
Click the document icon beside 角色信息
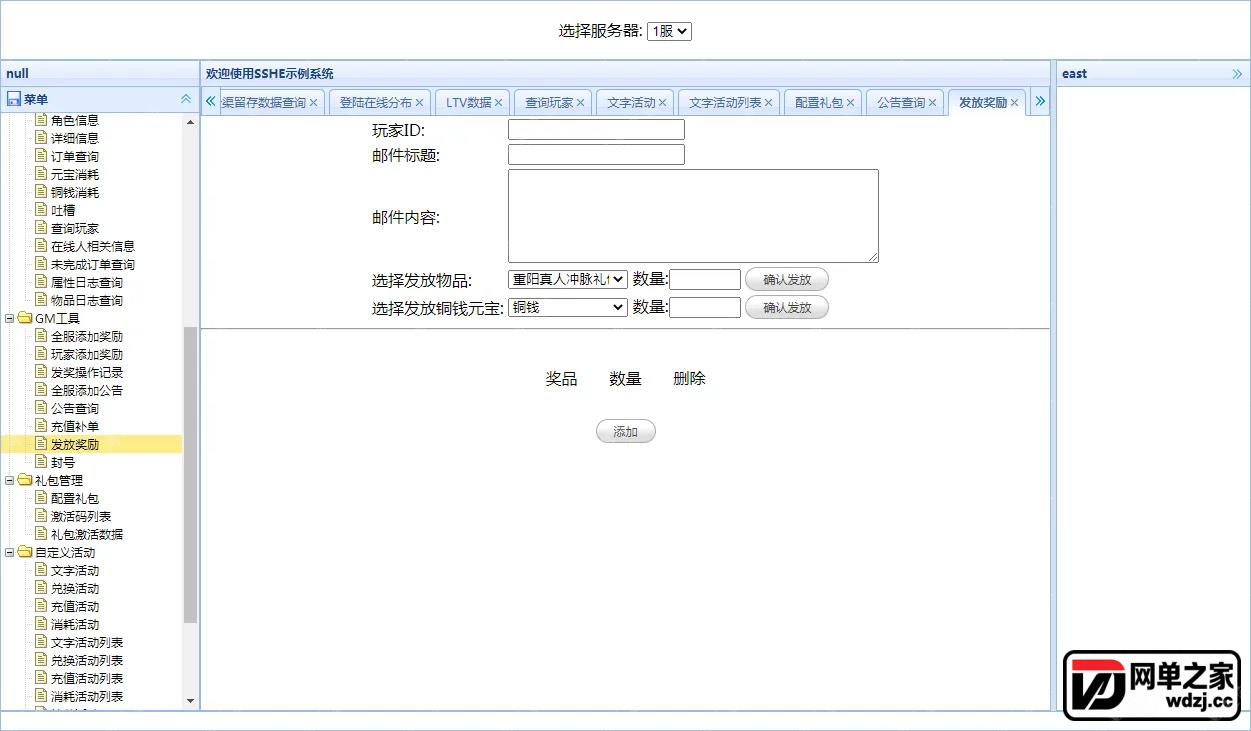point(41,120)
